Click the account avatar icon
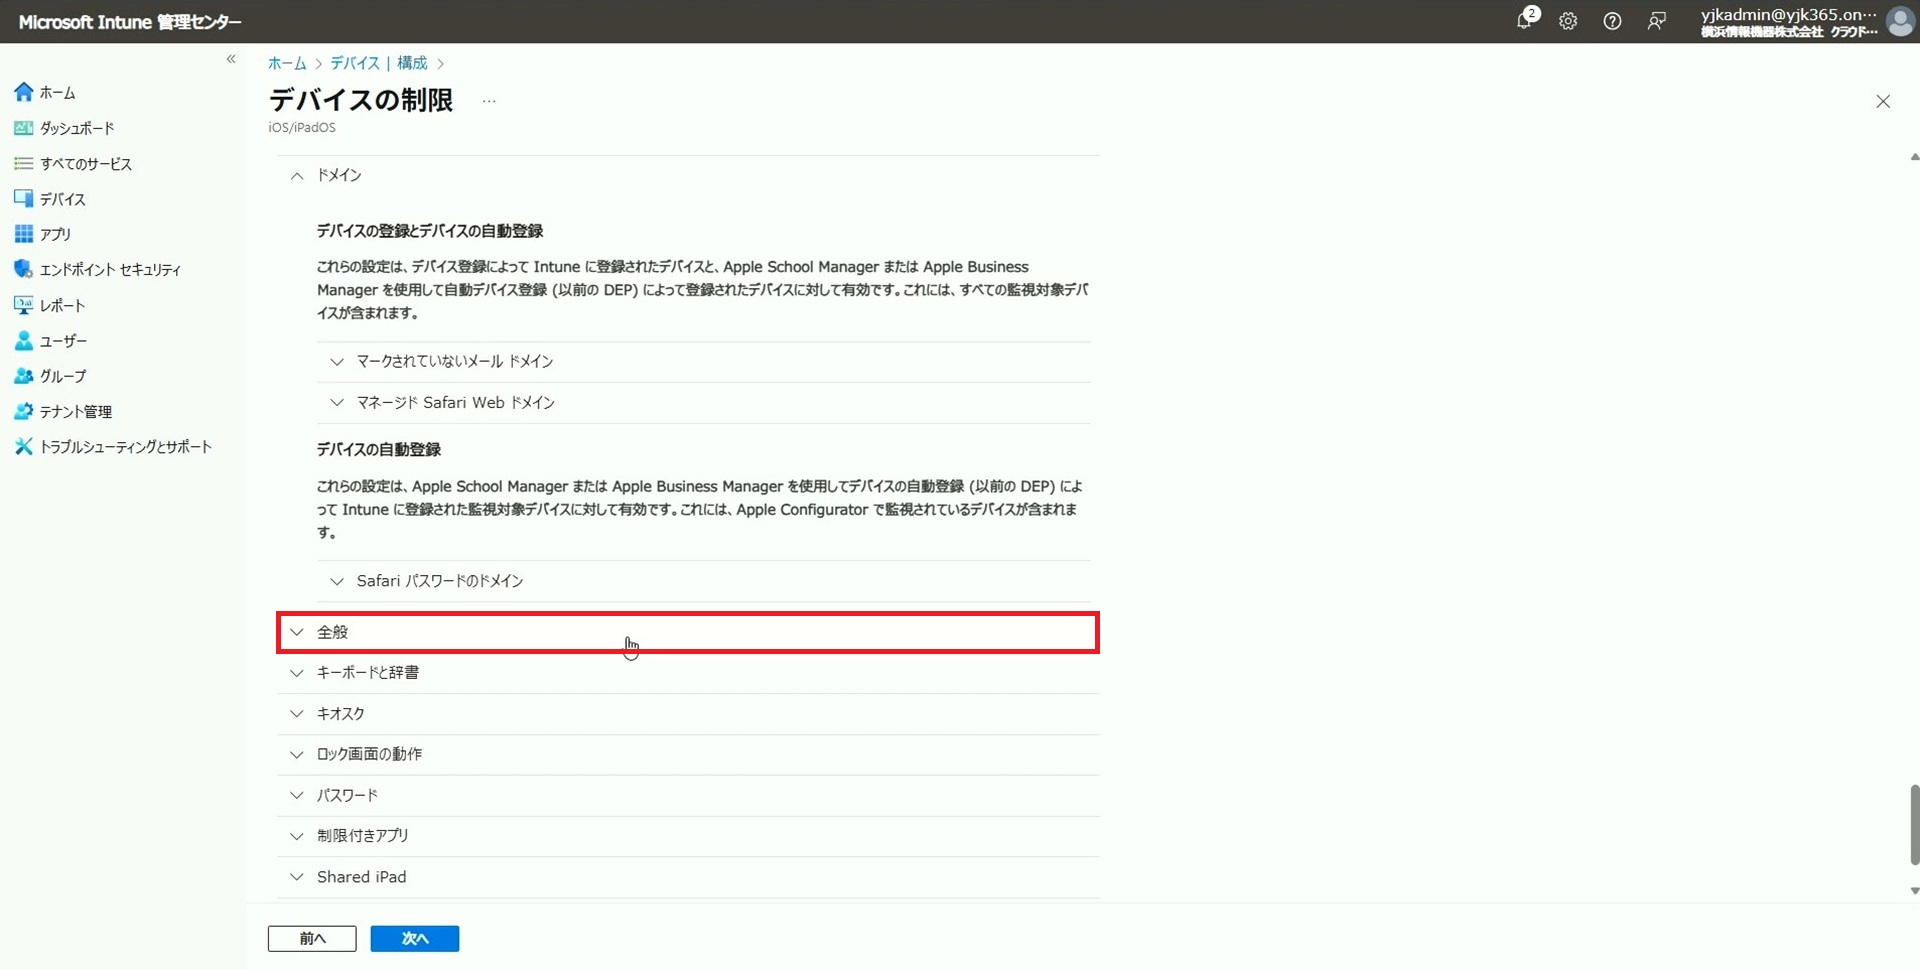Image resolution: width=1920 pixels, height=970 pixels. [1899, 21]
